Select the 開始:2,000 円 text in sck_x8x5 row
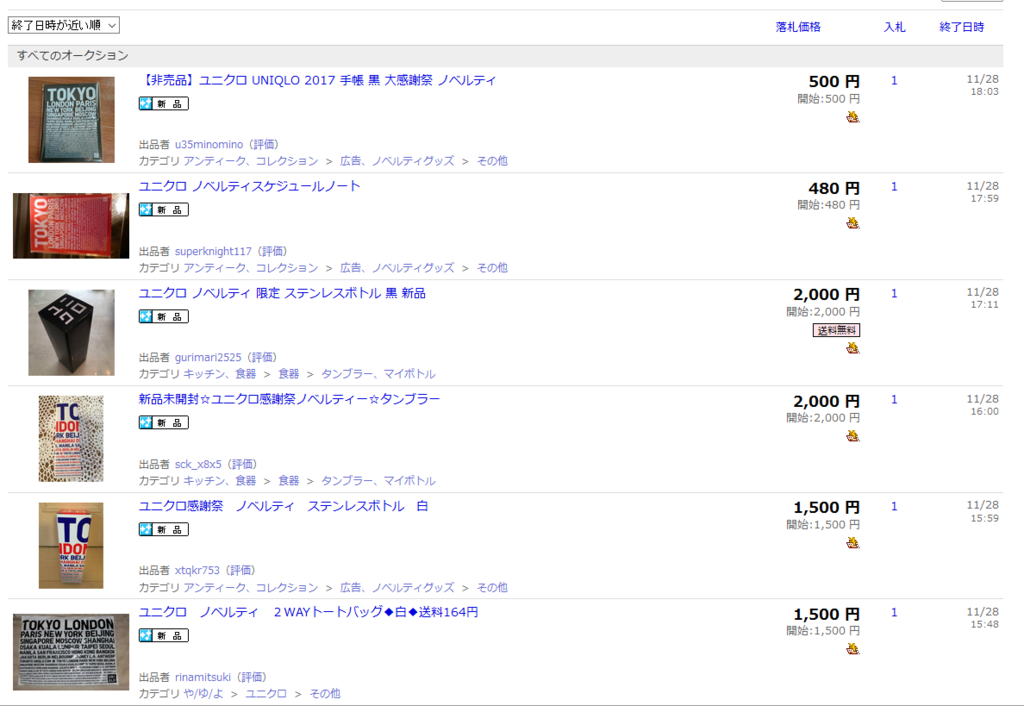1024x706 pixels. (823, 418)
